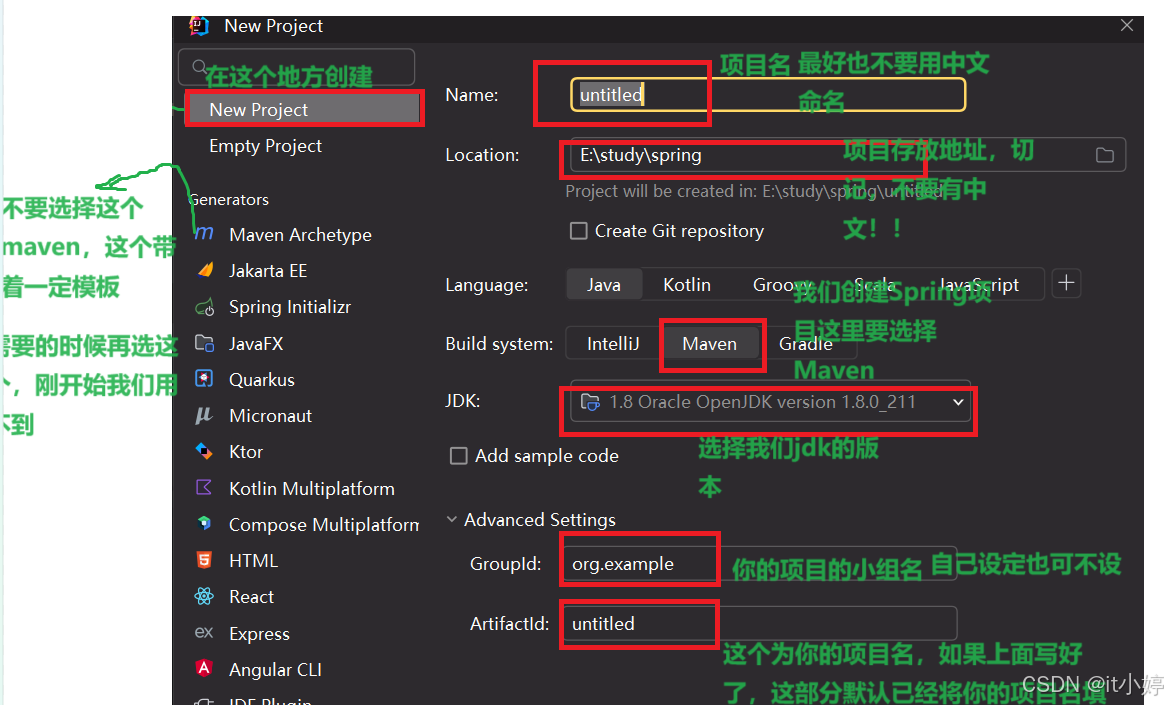
Task: Click the ArtifactId field
Action: tap(760, 624)
